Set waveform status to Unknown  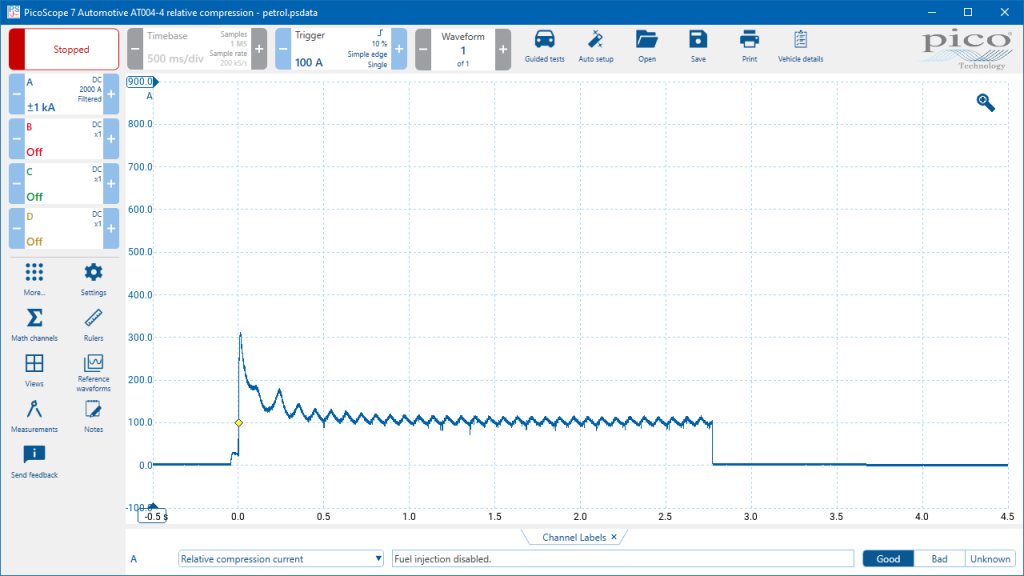tap(989, 559)
